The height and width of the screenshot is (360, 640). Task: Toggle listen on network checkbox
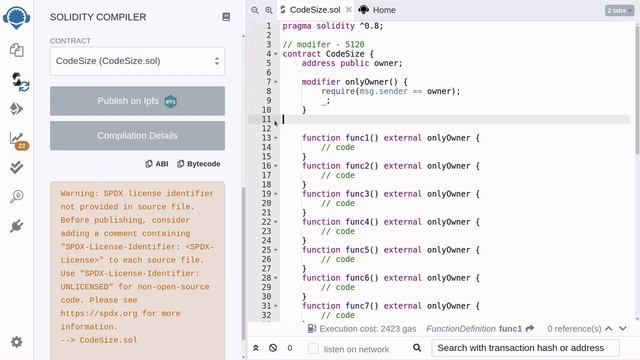tap(313, 349)
